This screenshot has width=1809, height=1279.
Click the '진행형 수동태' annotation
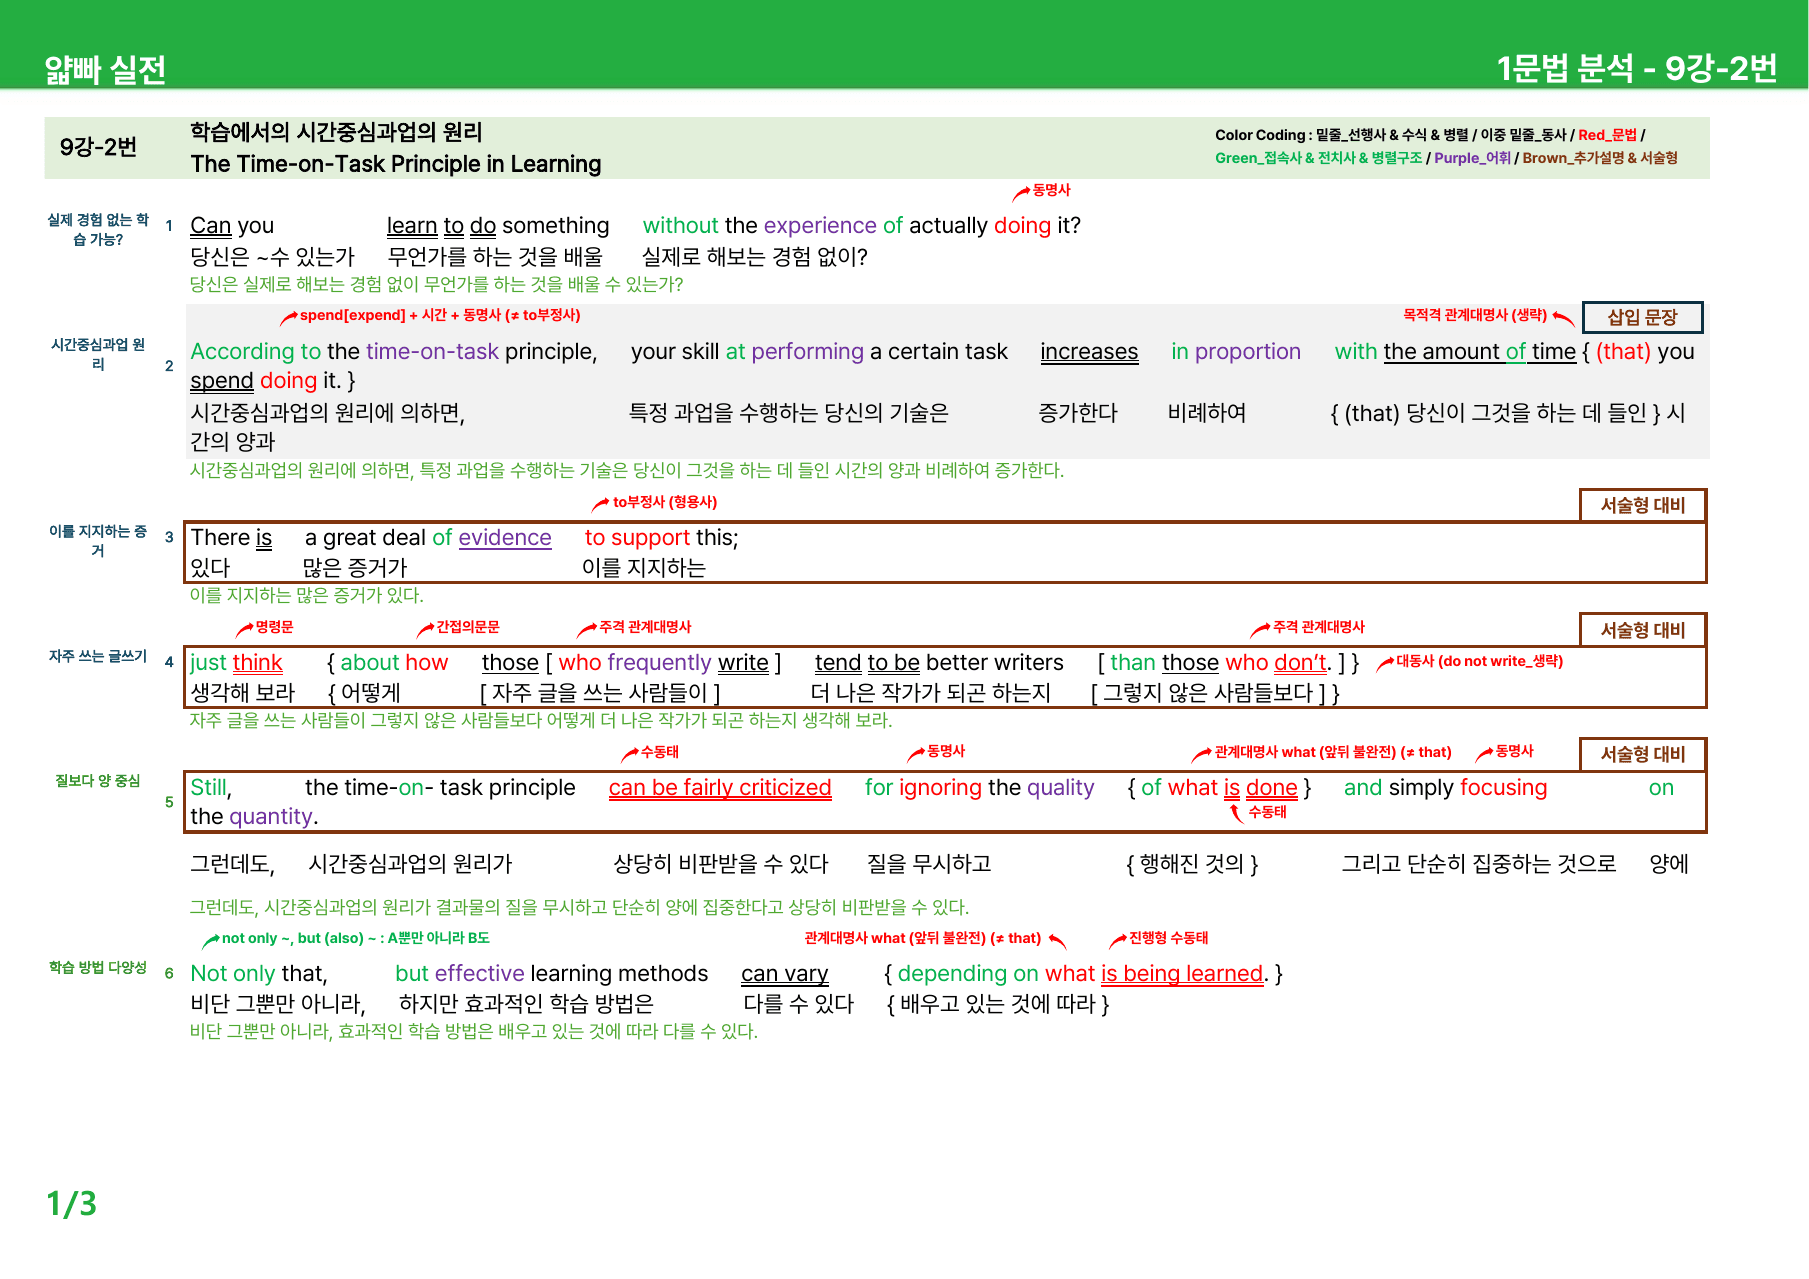click(x=1168, y=938)
